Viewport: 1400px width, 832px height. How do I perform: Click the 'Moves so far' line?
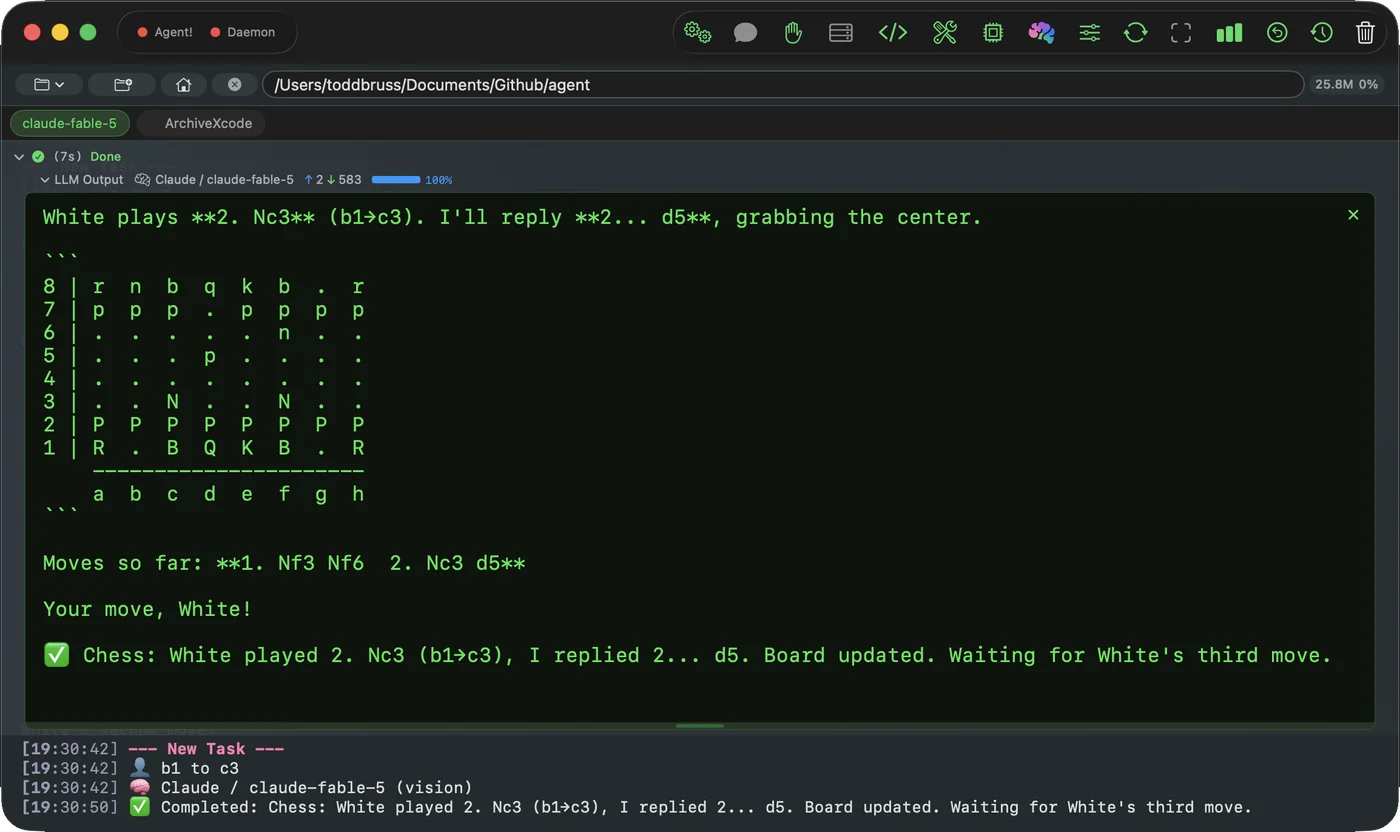click(284, 563)
